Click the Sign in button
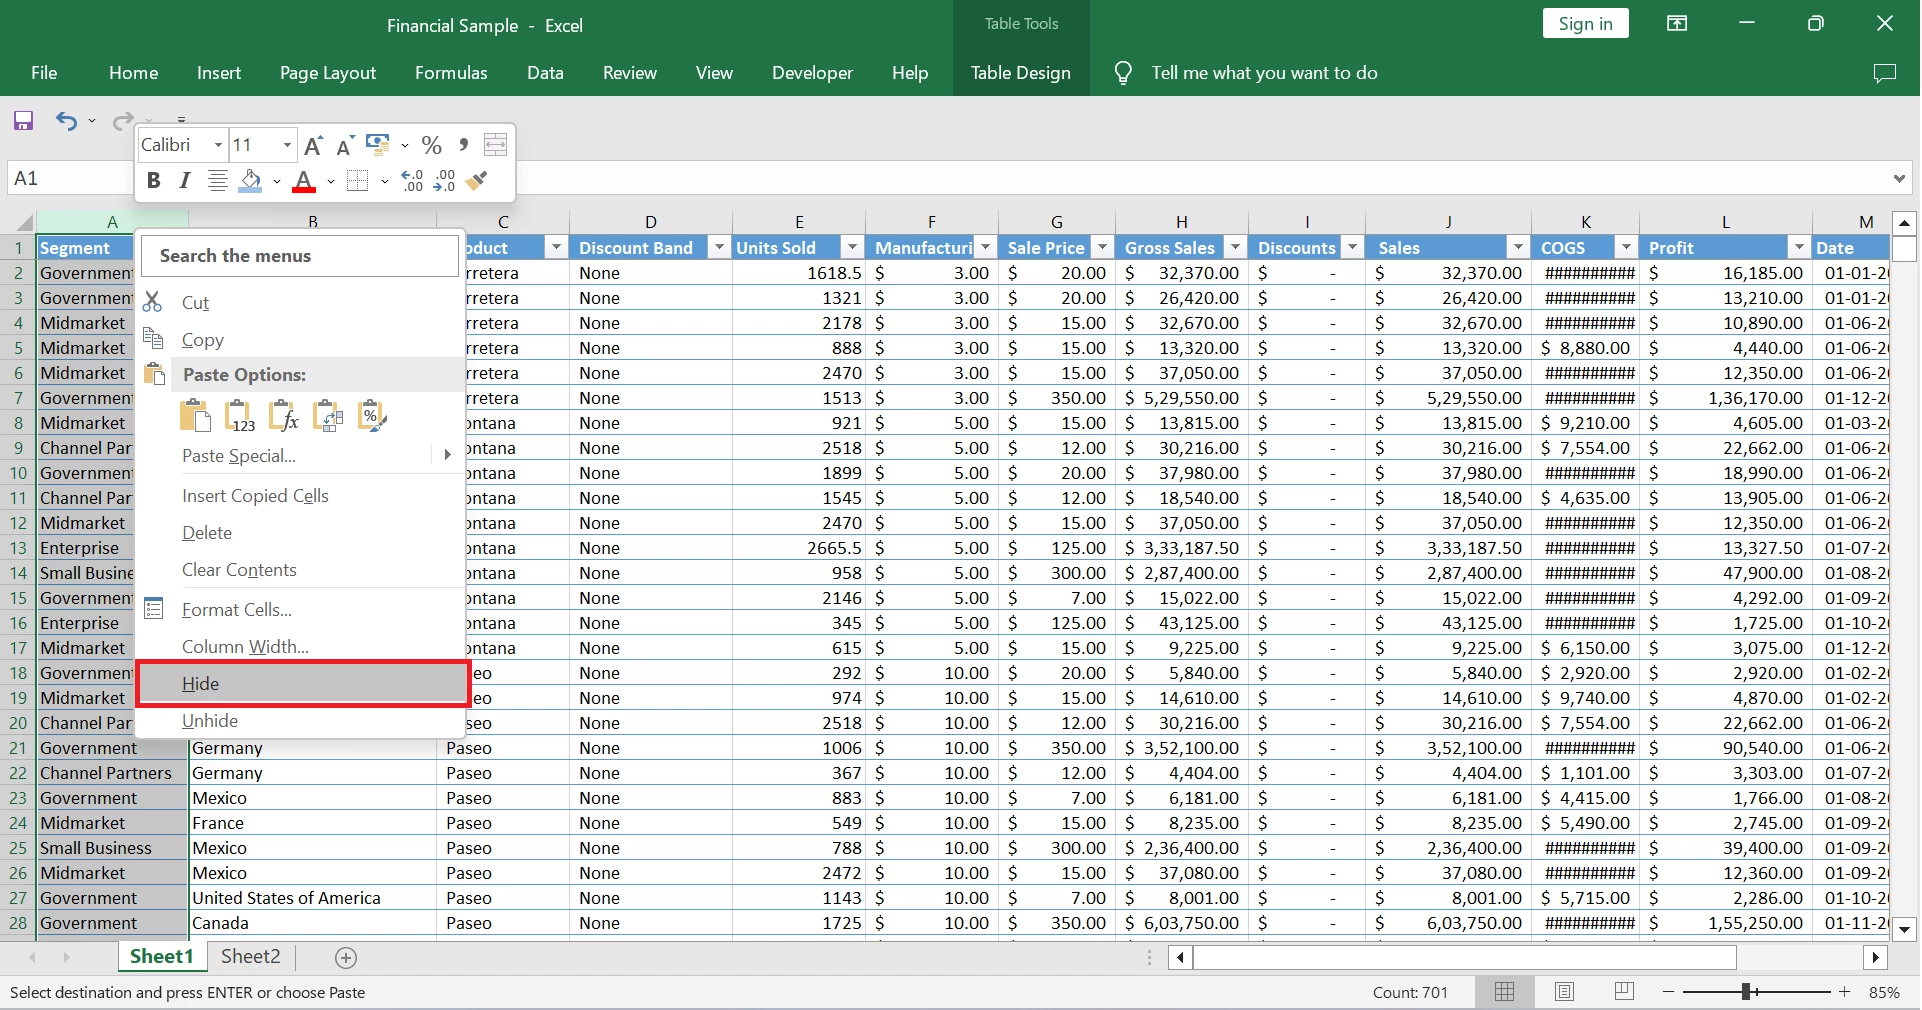Viewport: 1922px width, 1010px height. pyautogui.click(x=1585, y=24)
